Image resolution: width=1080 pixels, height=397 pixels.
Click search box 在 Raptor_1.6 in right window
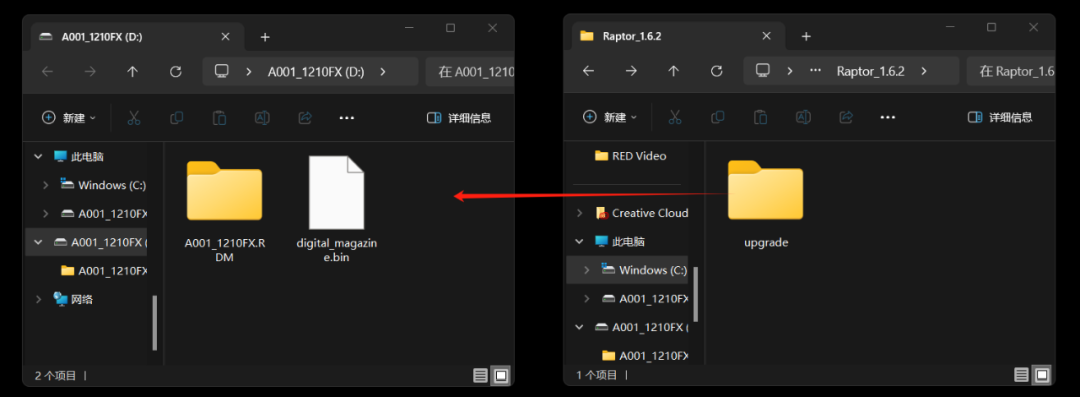click(x=1011, y=71)
